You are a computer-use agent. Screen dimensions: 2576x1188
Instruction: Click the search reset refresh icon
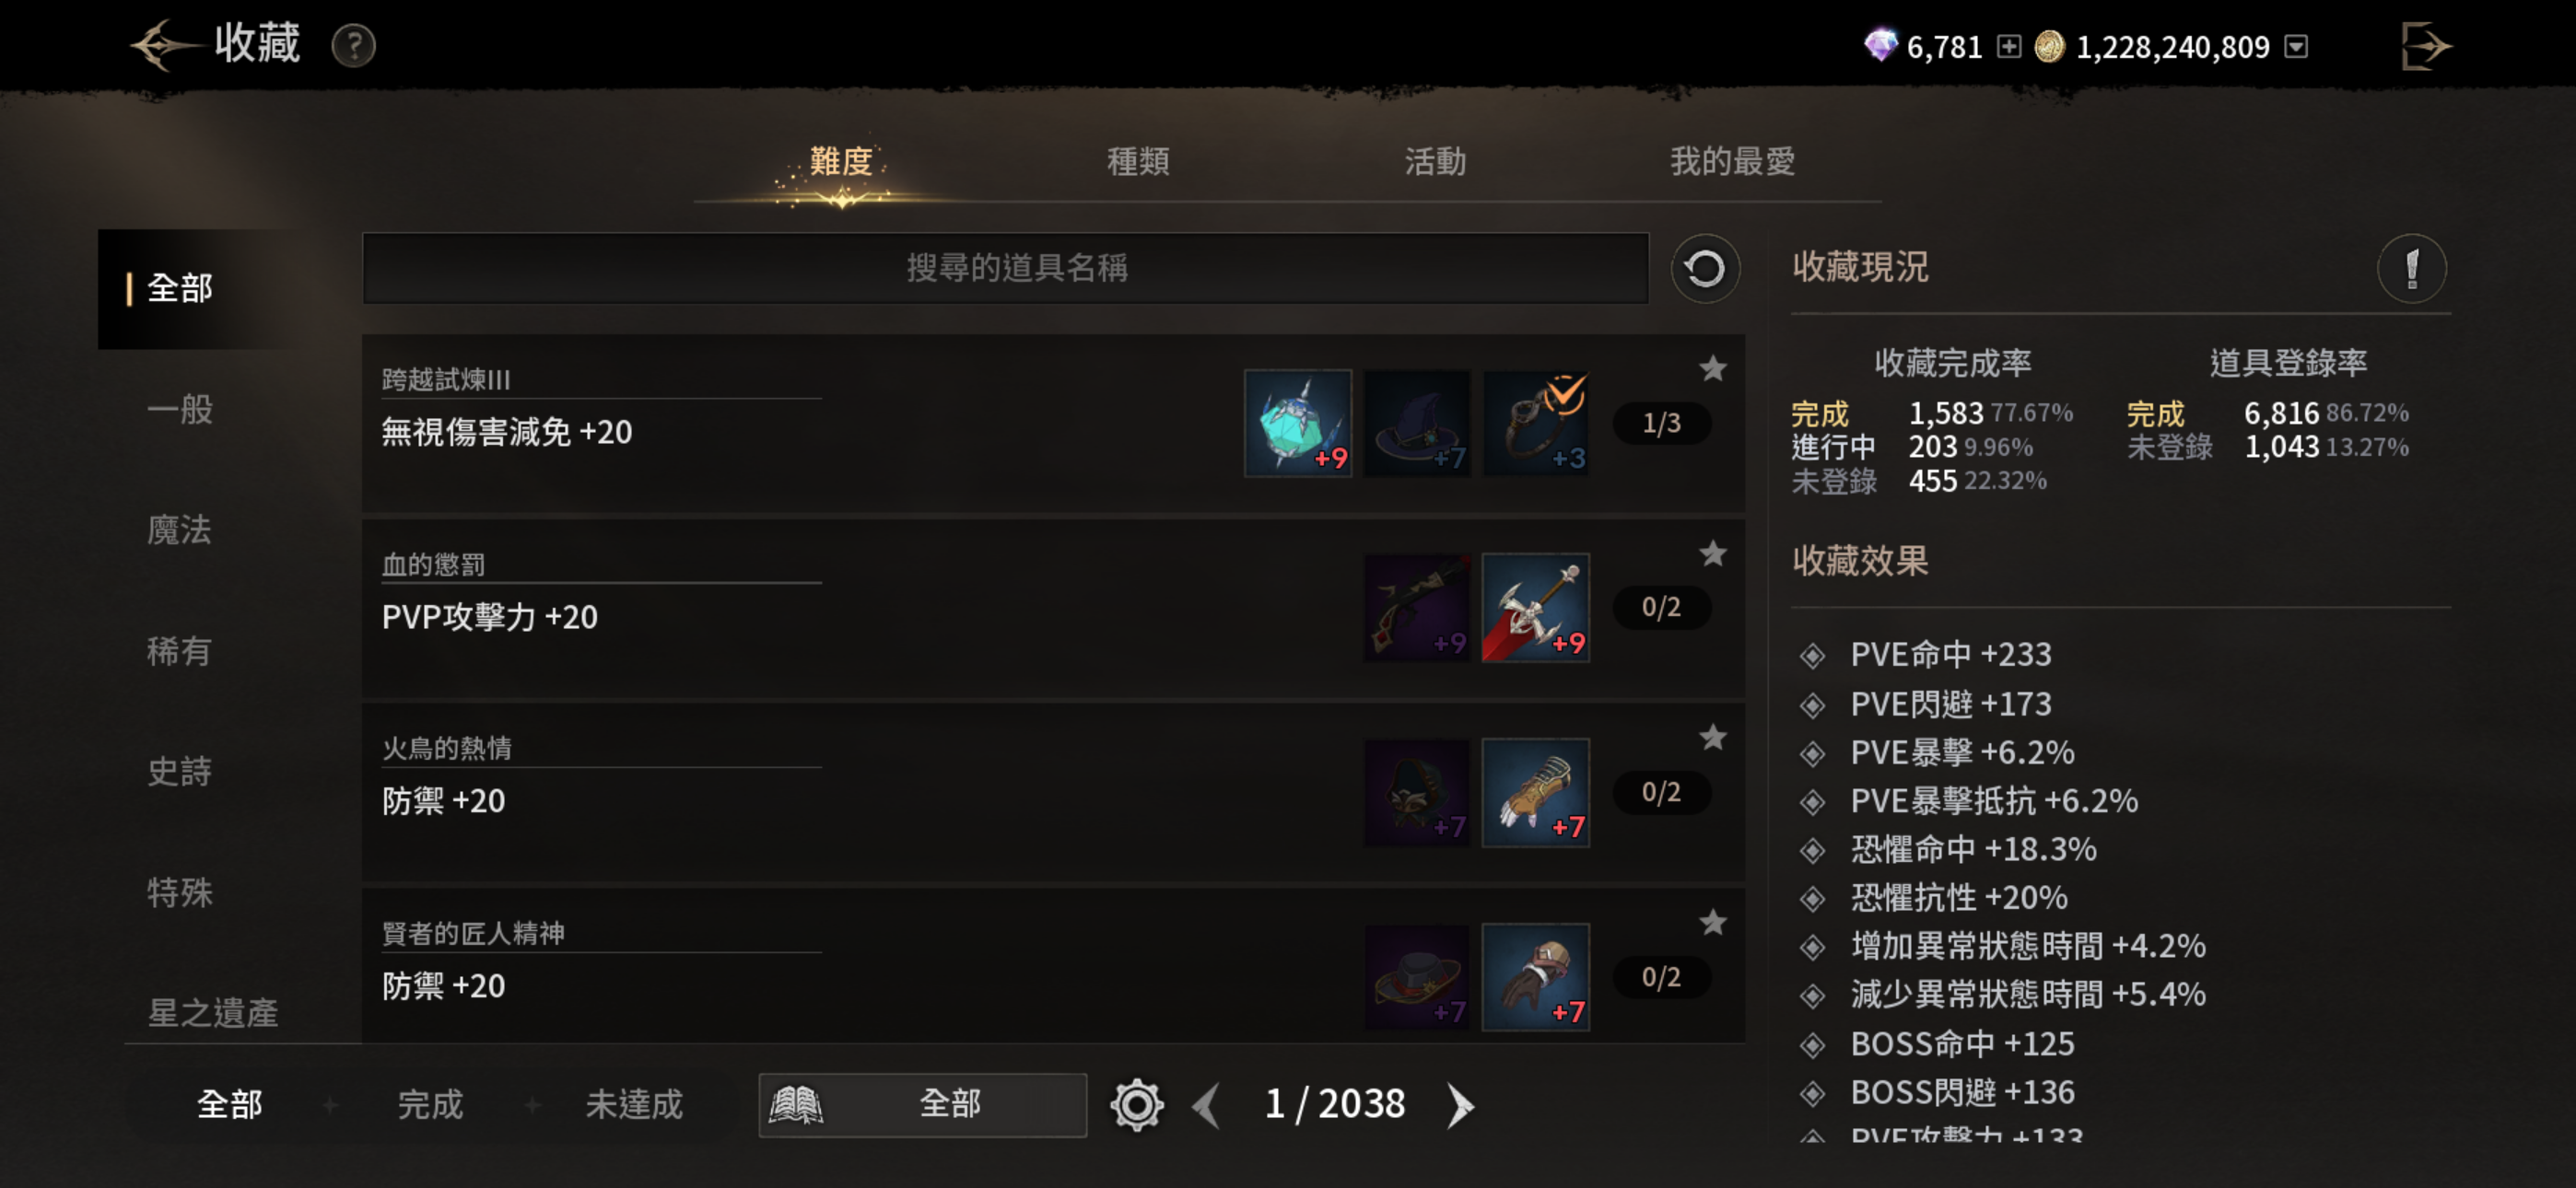(x=1704, y=268)
